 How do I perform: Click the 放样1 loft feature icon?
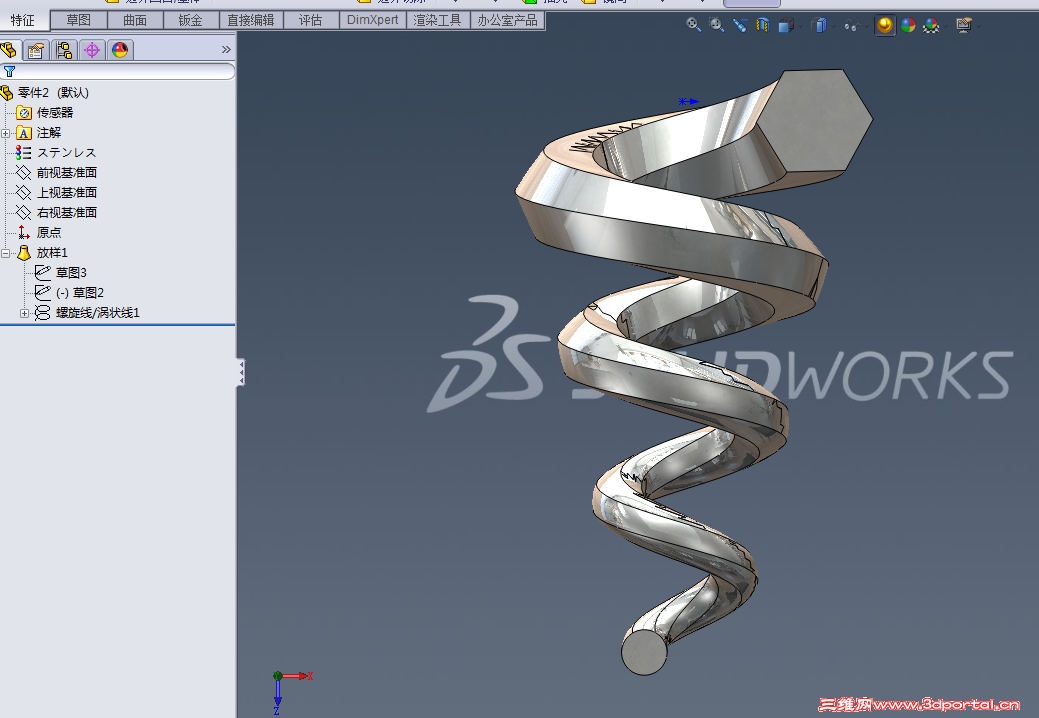point(24,252)
